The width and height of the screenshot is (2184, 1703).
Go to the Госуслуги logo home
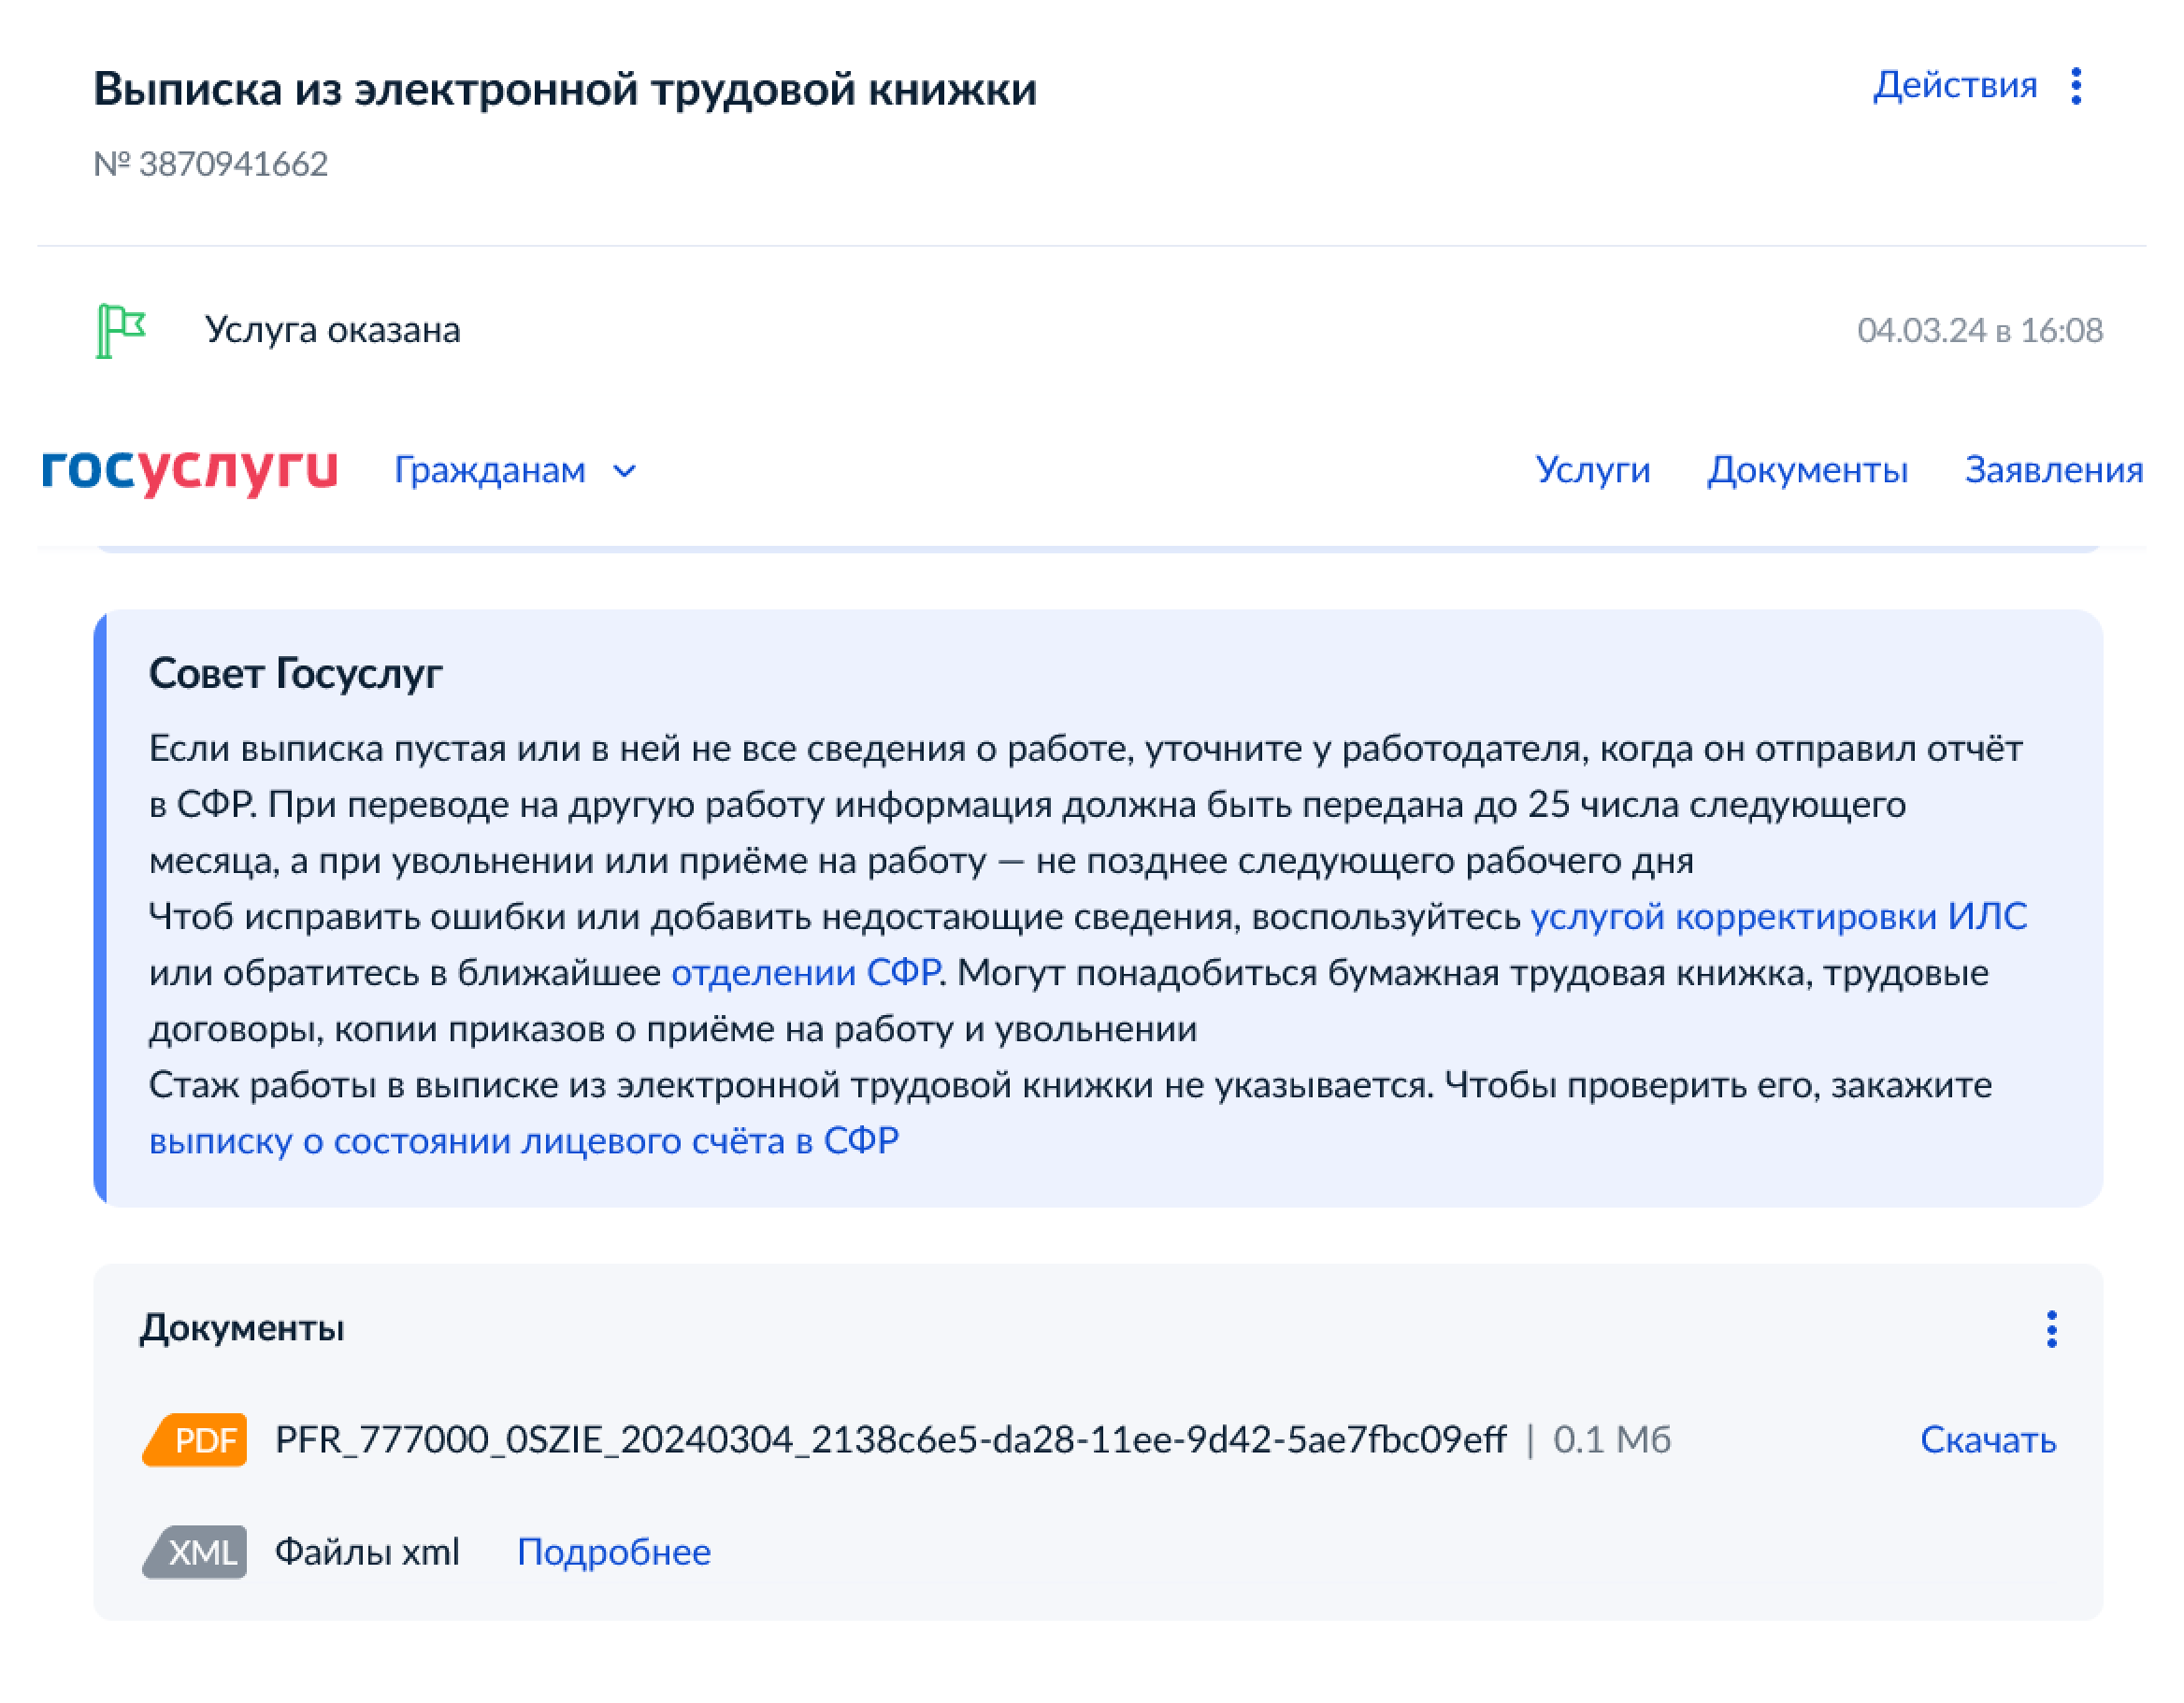190,470
